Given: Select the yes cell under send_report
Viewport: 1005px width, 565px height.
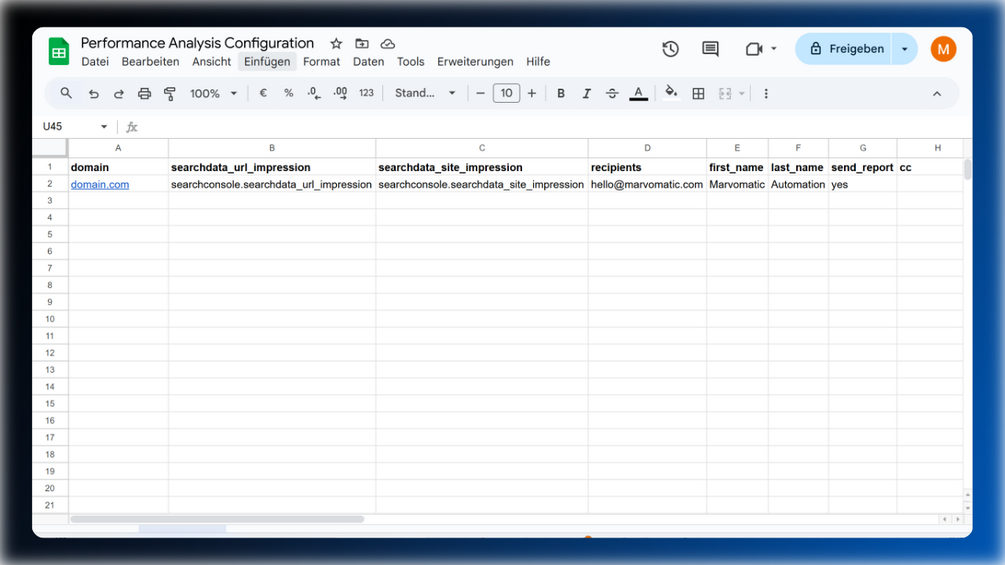Looking at the screenshot, I should pos(863,184).
